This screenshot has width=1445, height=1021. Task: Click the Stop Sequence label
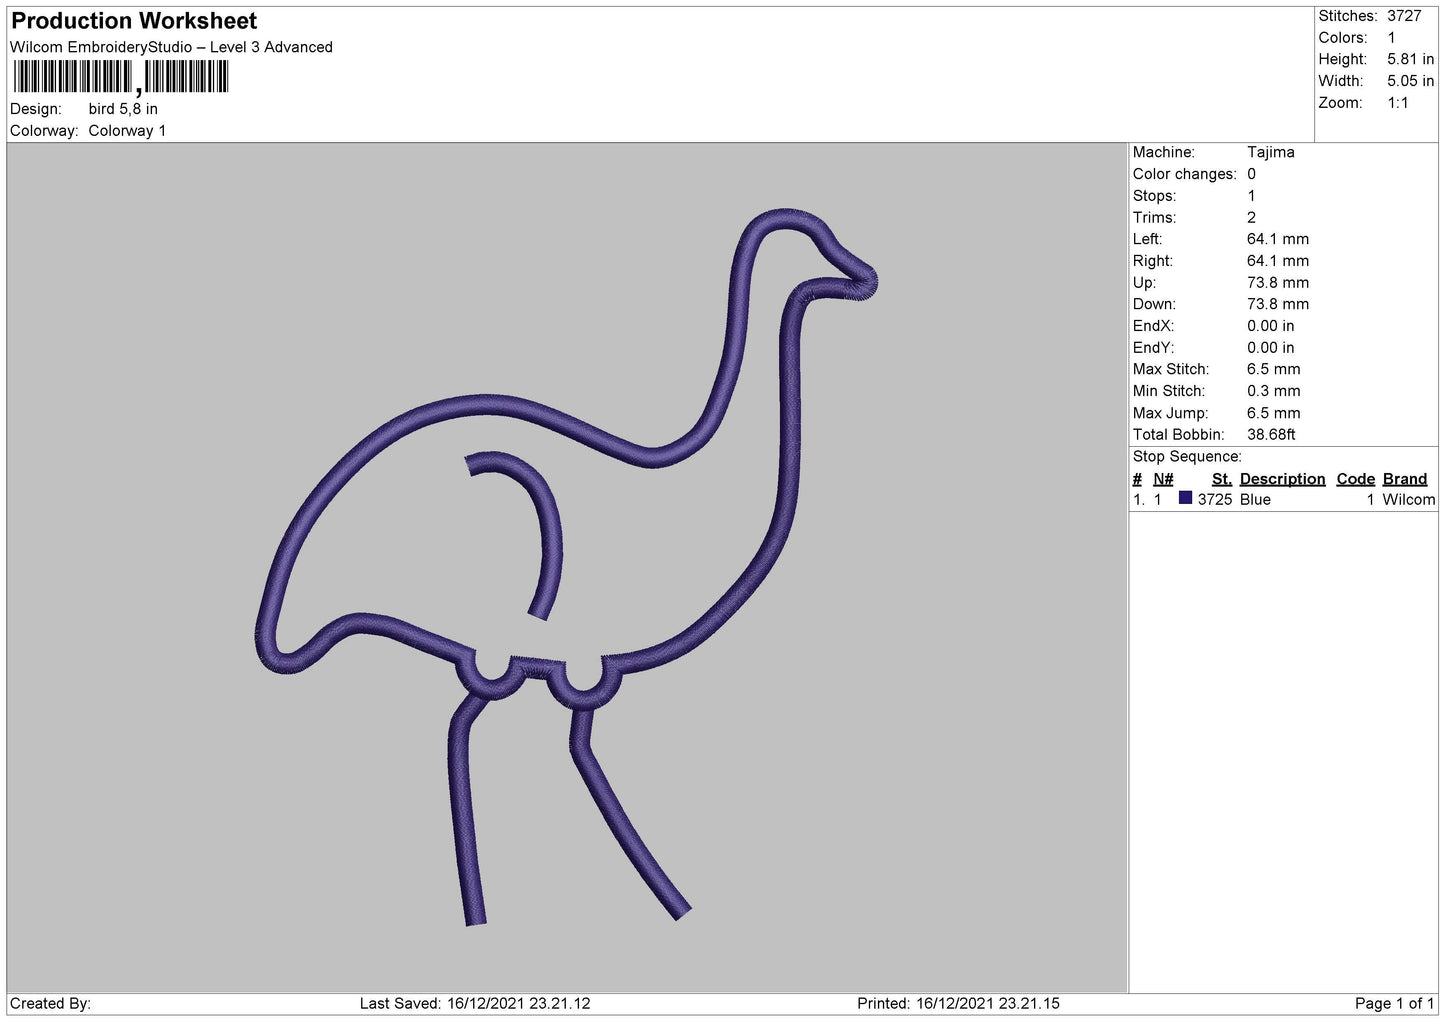pos(1187,457)
